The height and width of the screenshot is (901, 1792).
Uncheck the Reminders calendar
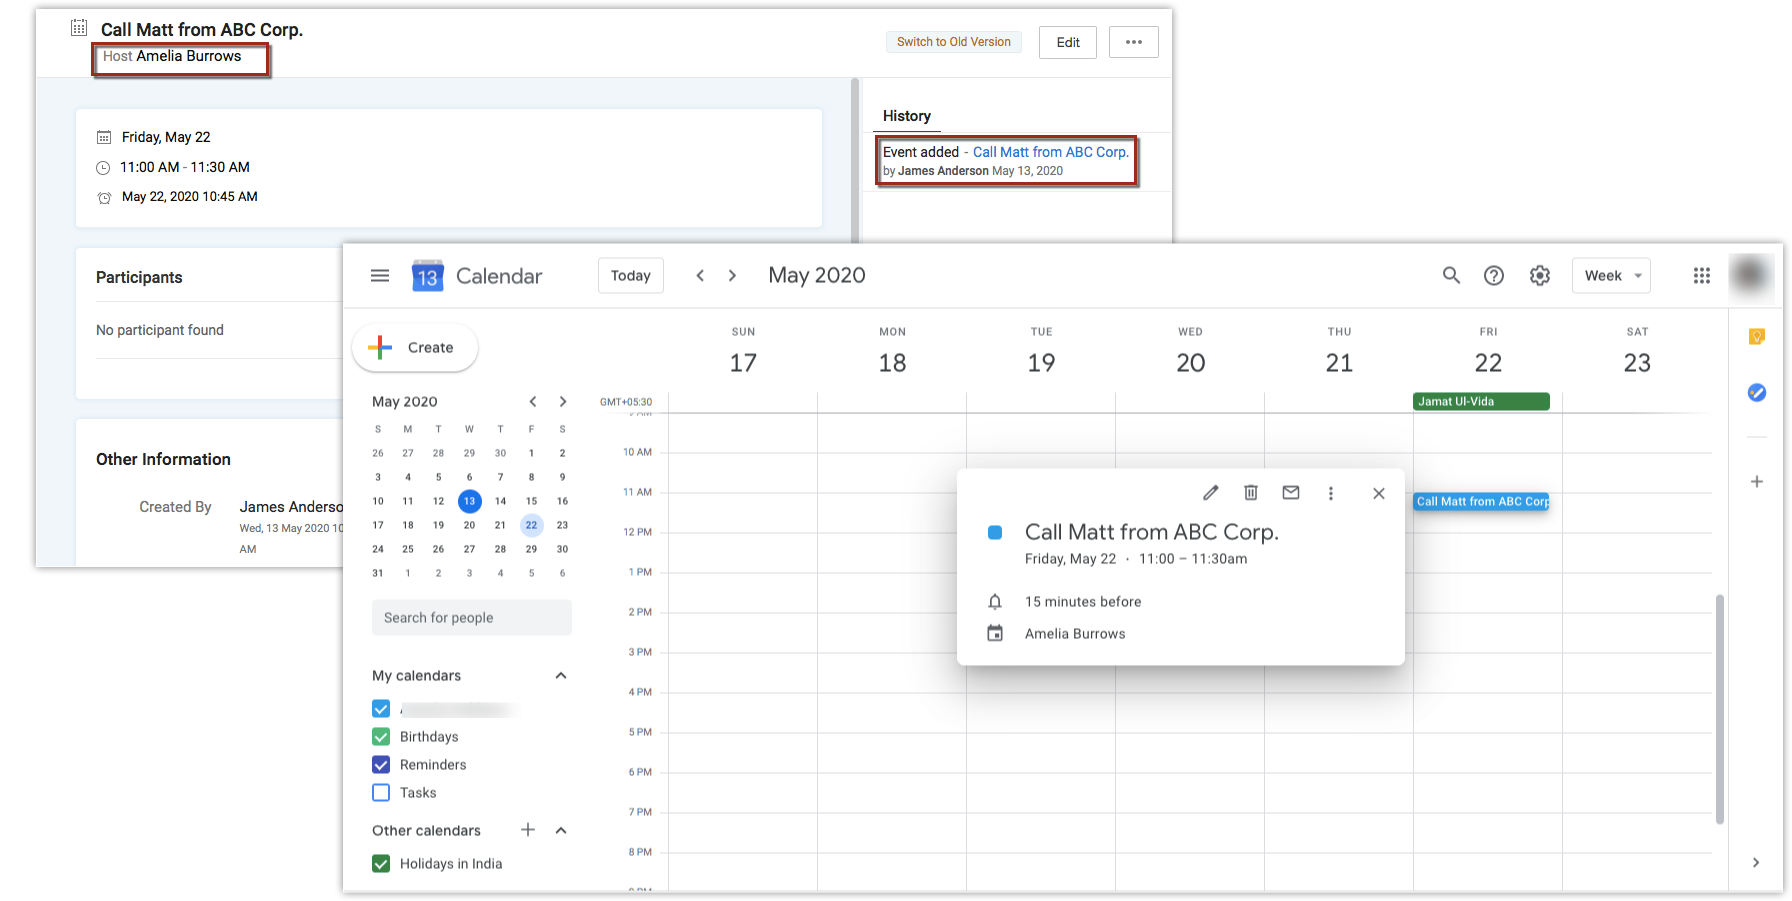pyautogui.click(x=381, y=765)
